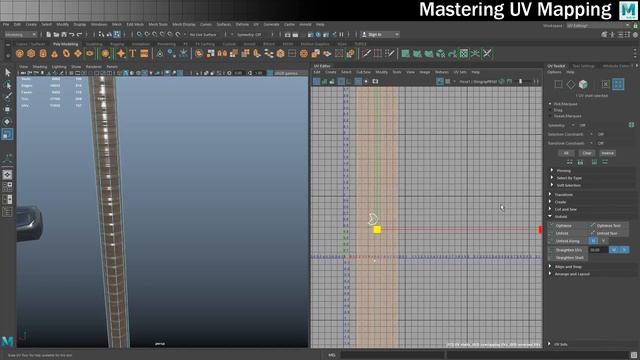640x360 pixels.
Task: Activate the Scale tool in toolbox
Action: [7, 134]
